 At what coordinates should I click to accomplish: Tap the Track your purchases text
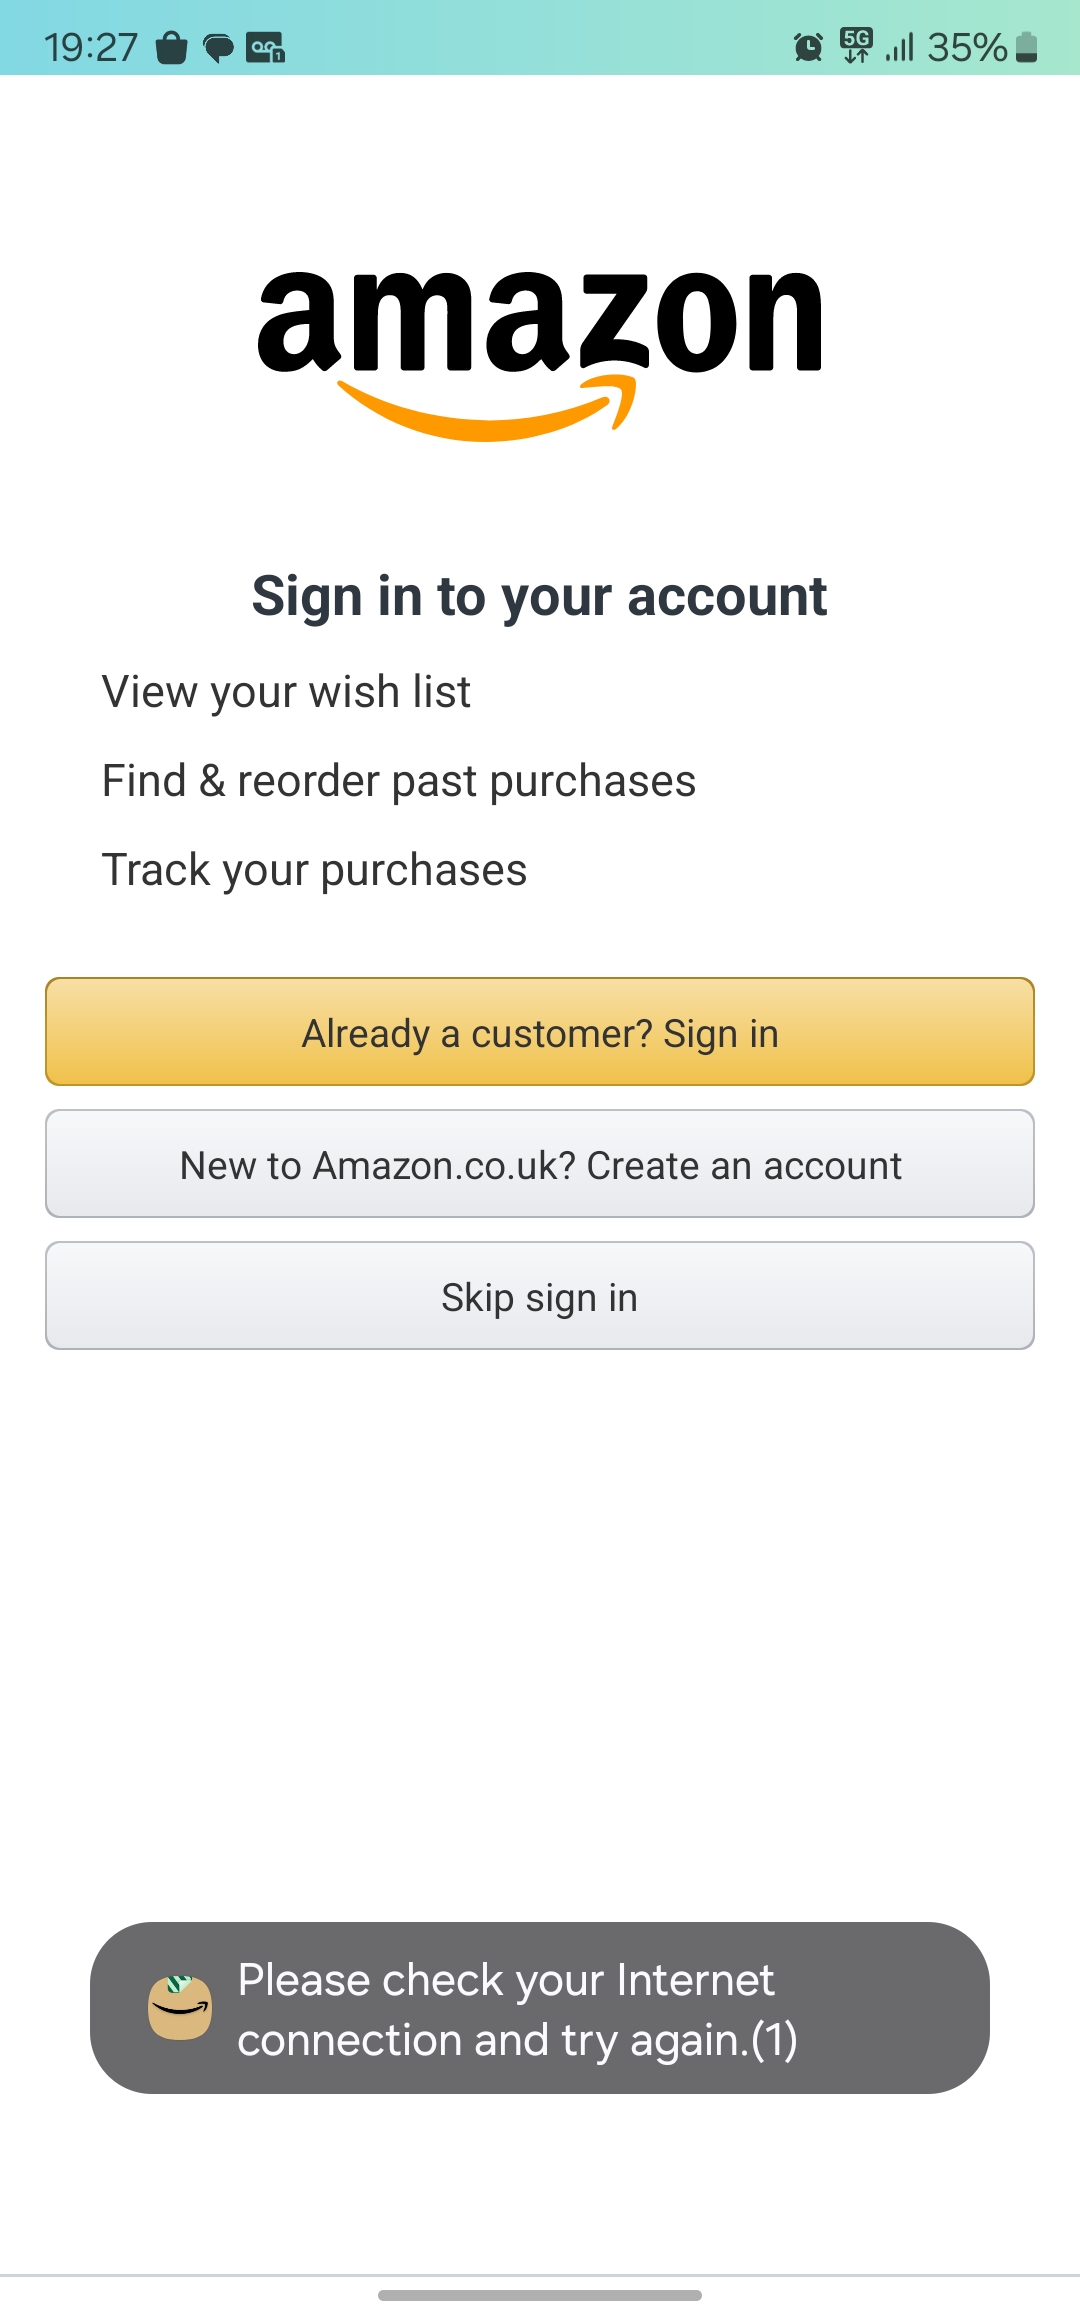point(314,870)
